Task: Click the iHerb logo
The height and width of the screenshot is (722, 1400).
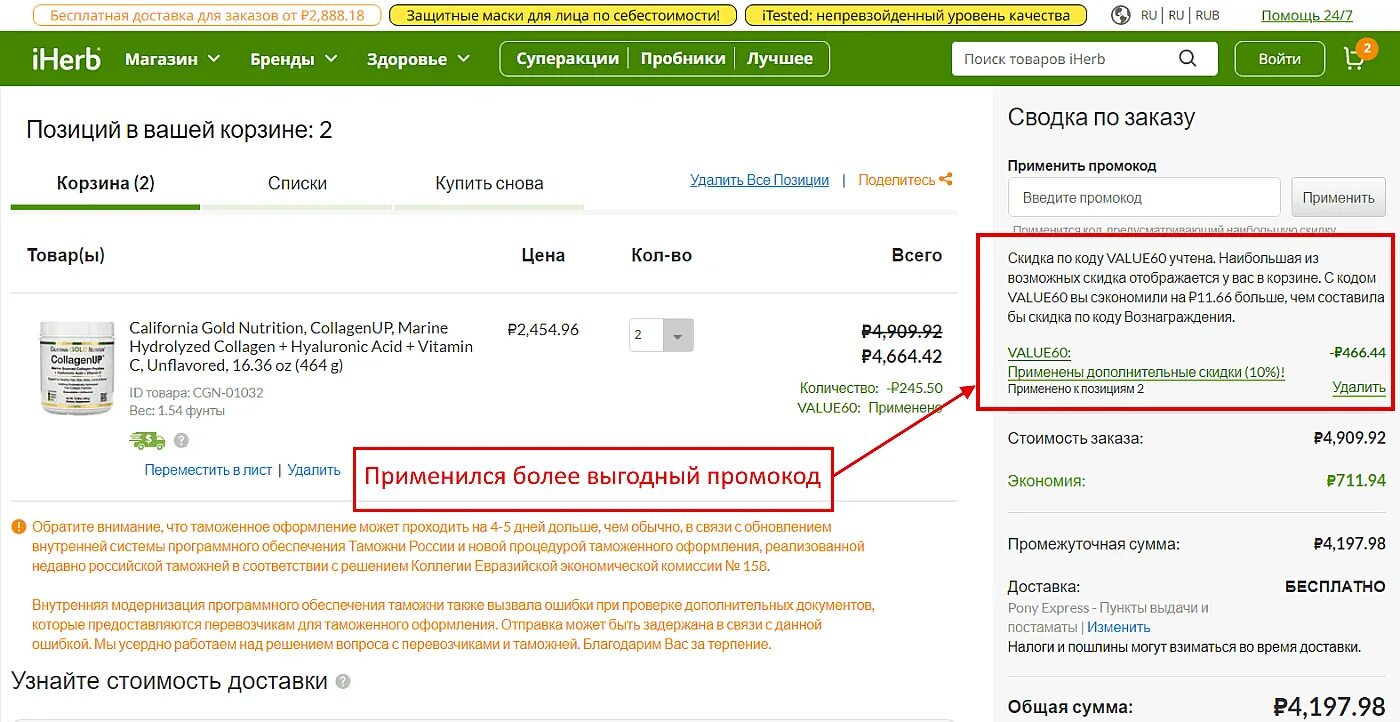Action: coord(66,59)
